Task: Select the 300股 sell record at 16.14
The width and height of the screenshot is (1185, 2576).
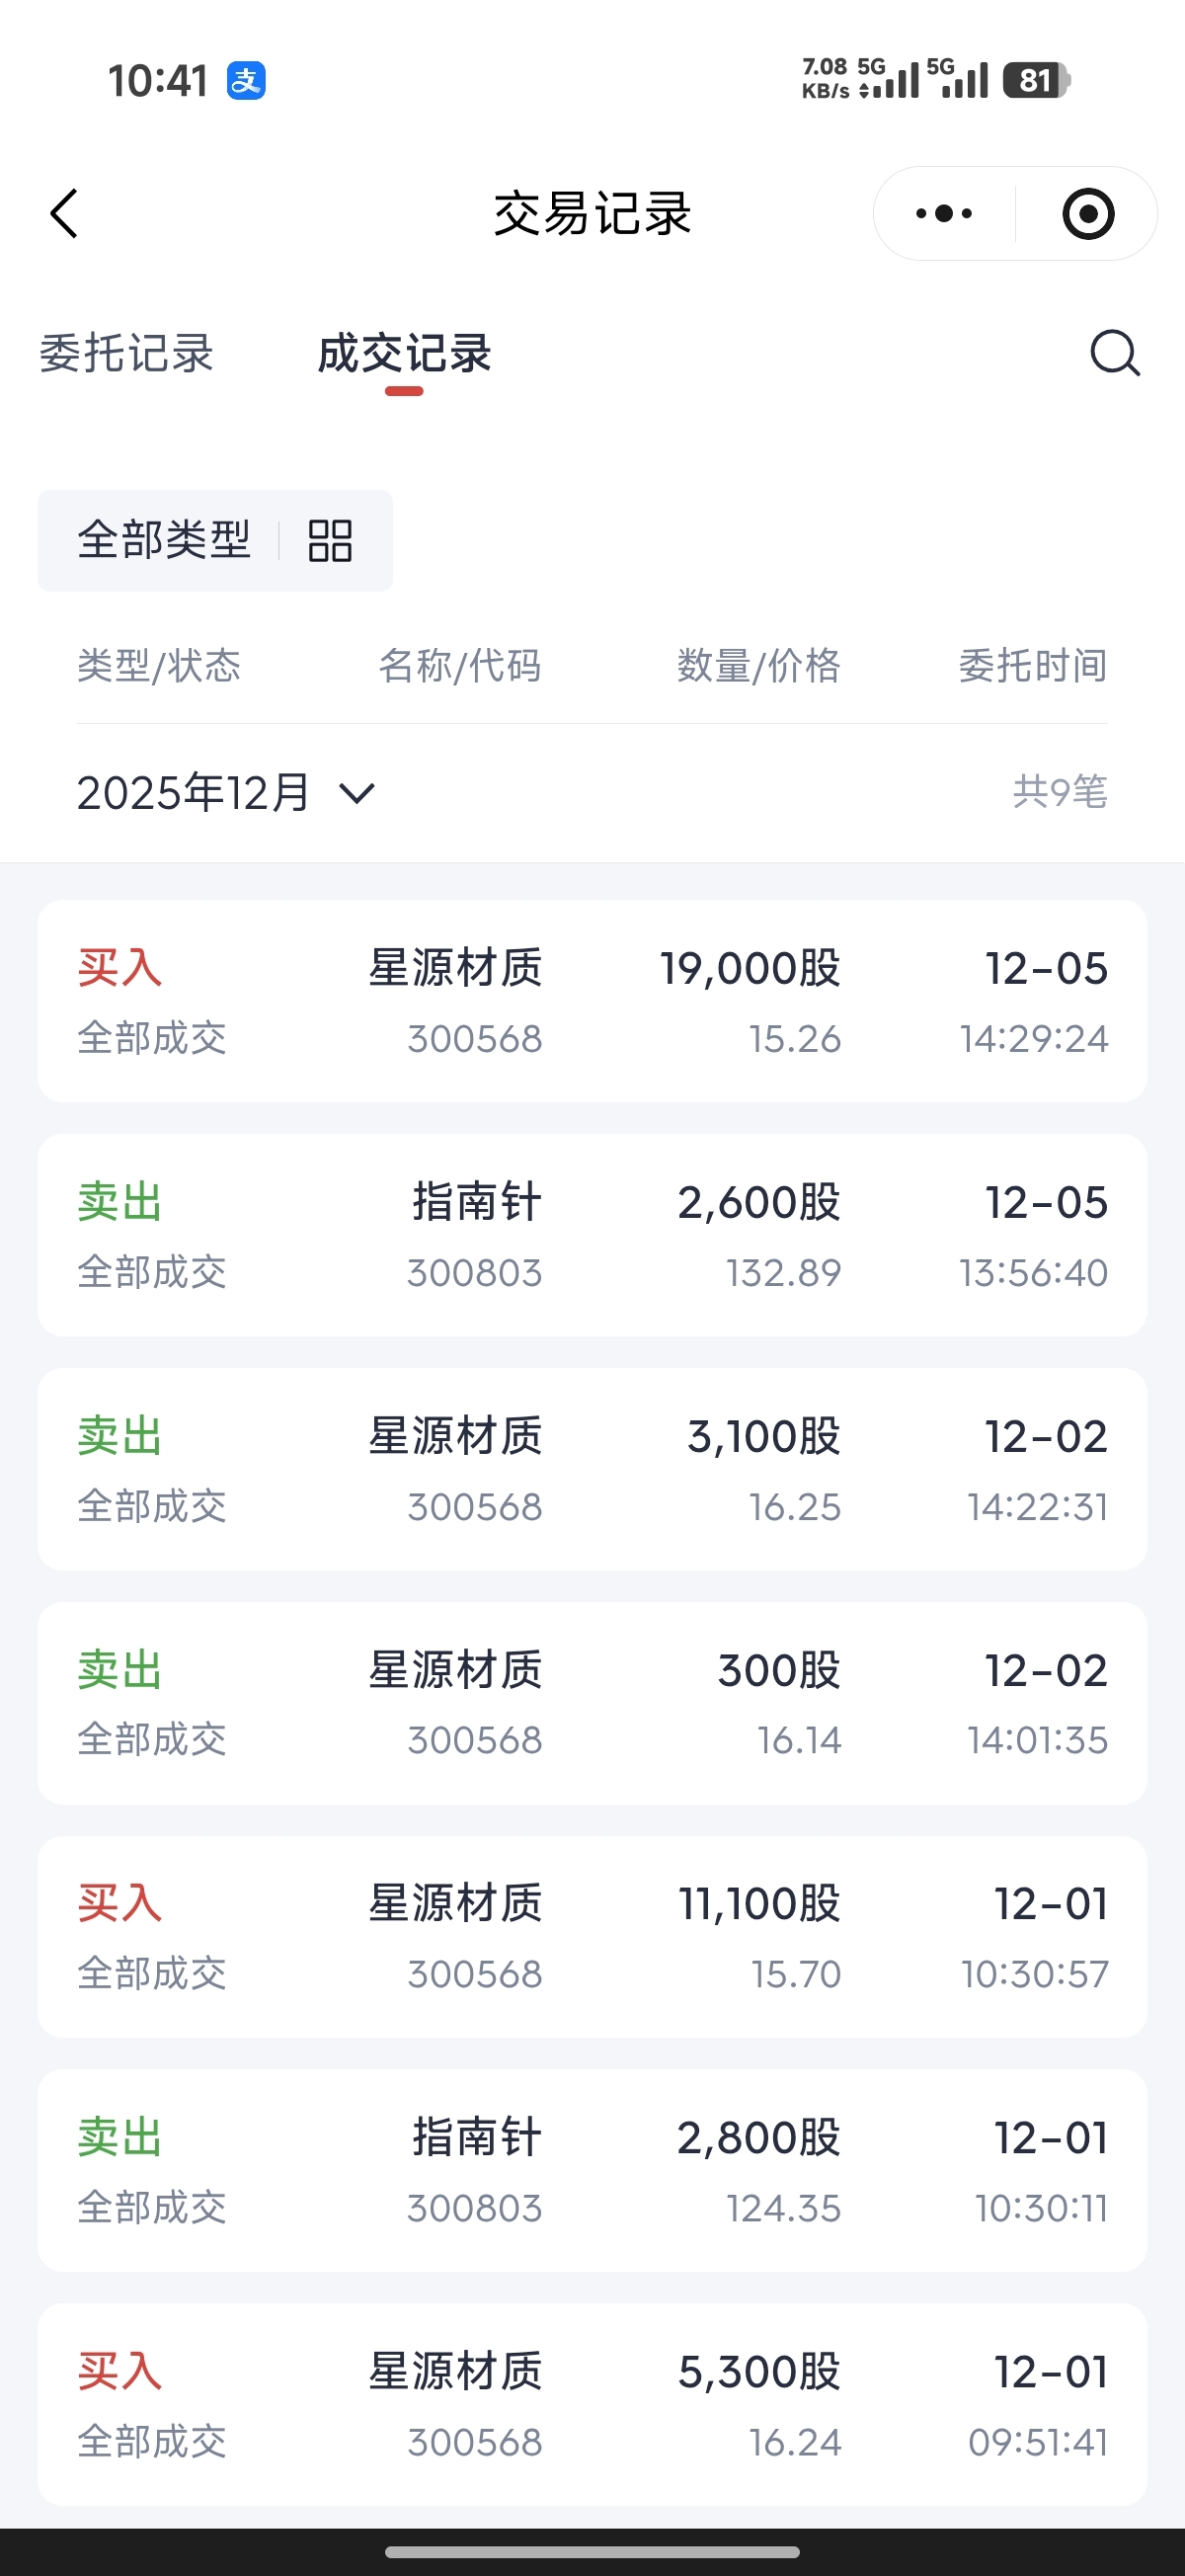Action: click(592, 1703)
